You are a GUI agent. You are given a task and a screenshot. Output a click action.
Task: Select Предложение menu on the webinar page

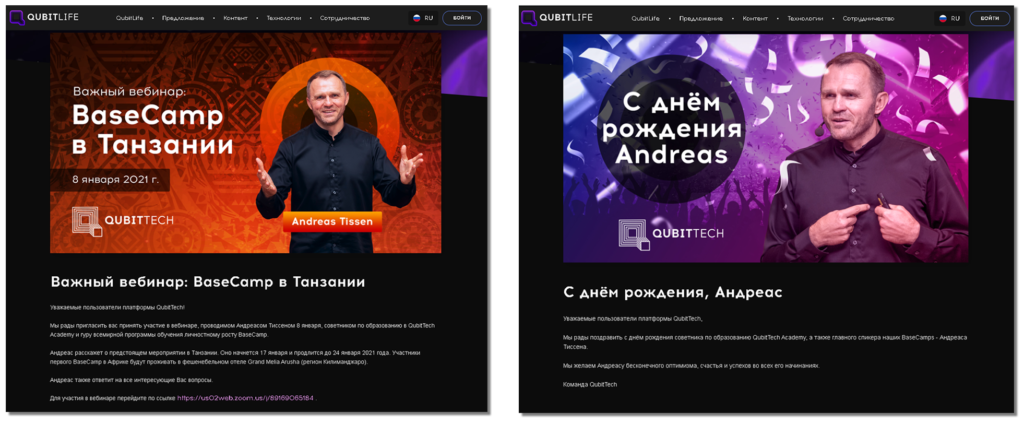tap(185, 18)
